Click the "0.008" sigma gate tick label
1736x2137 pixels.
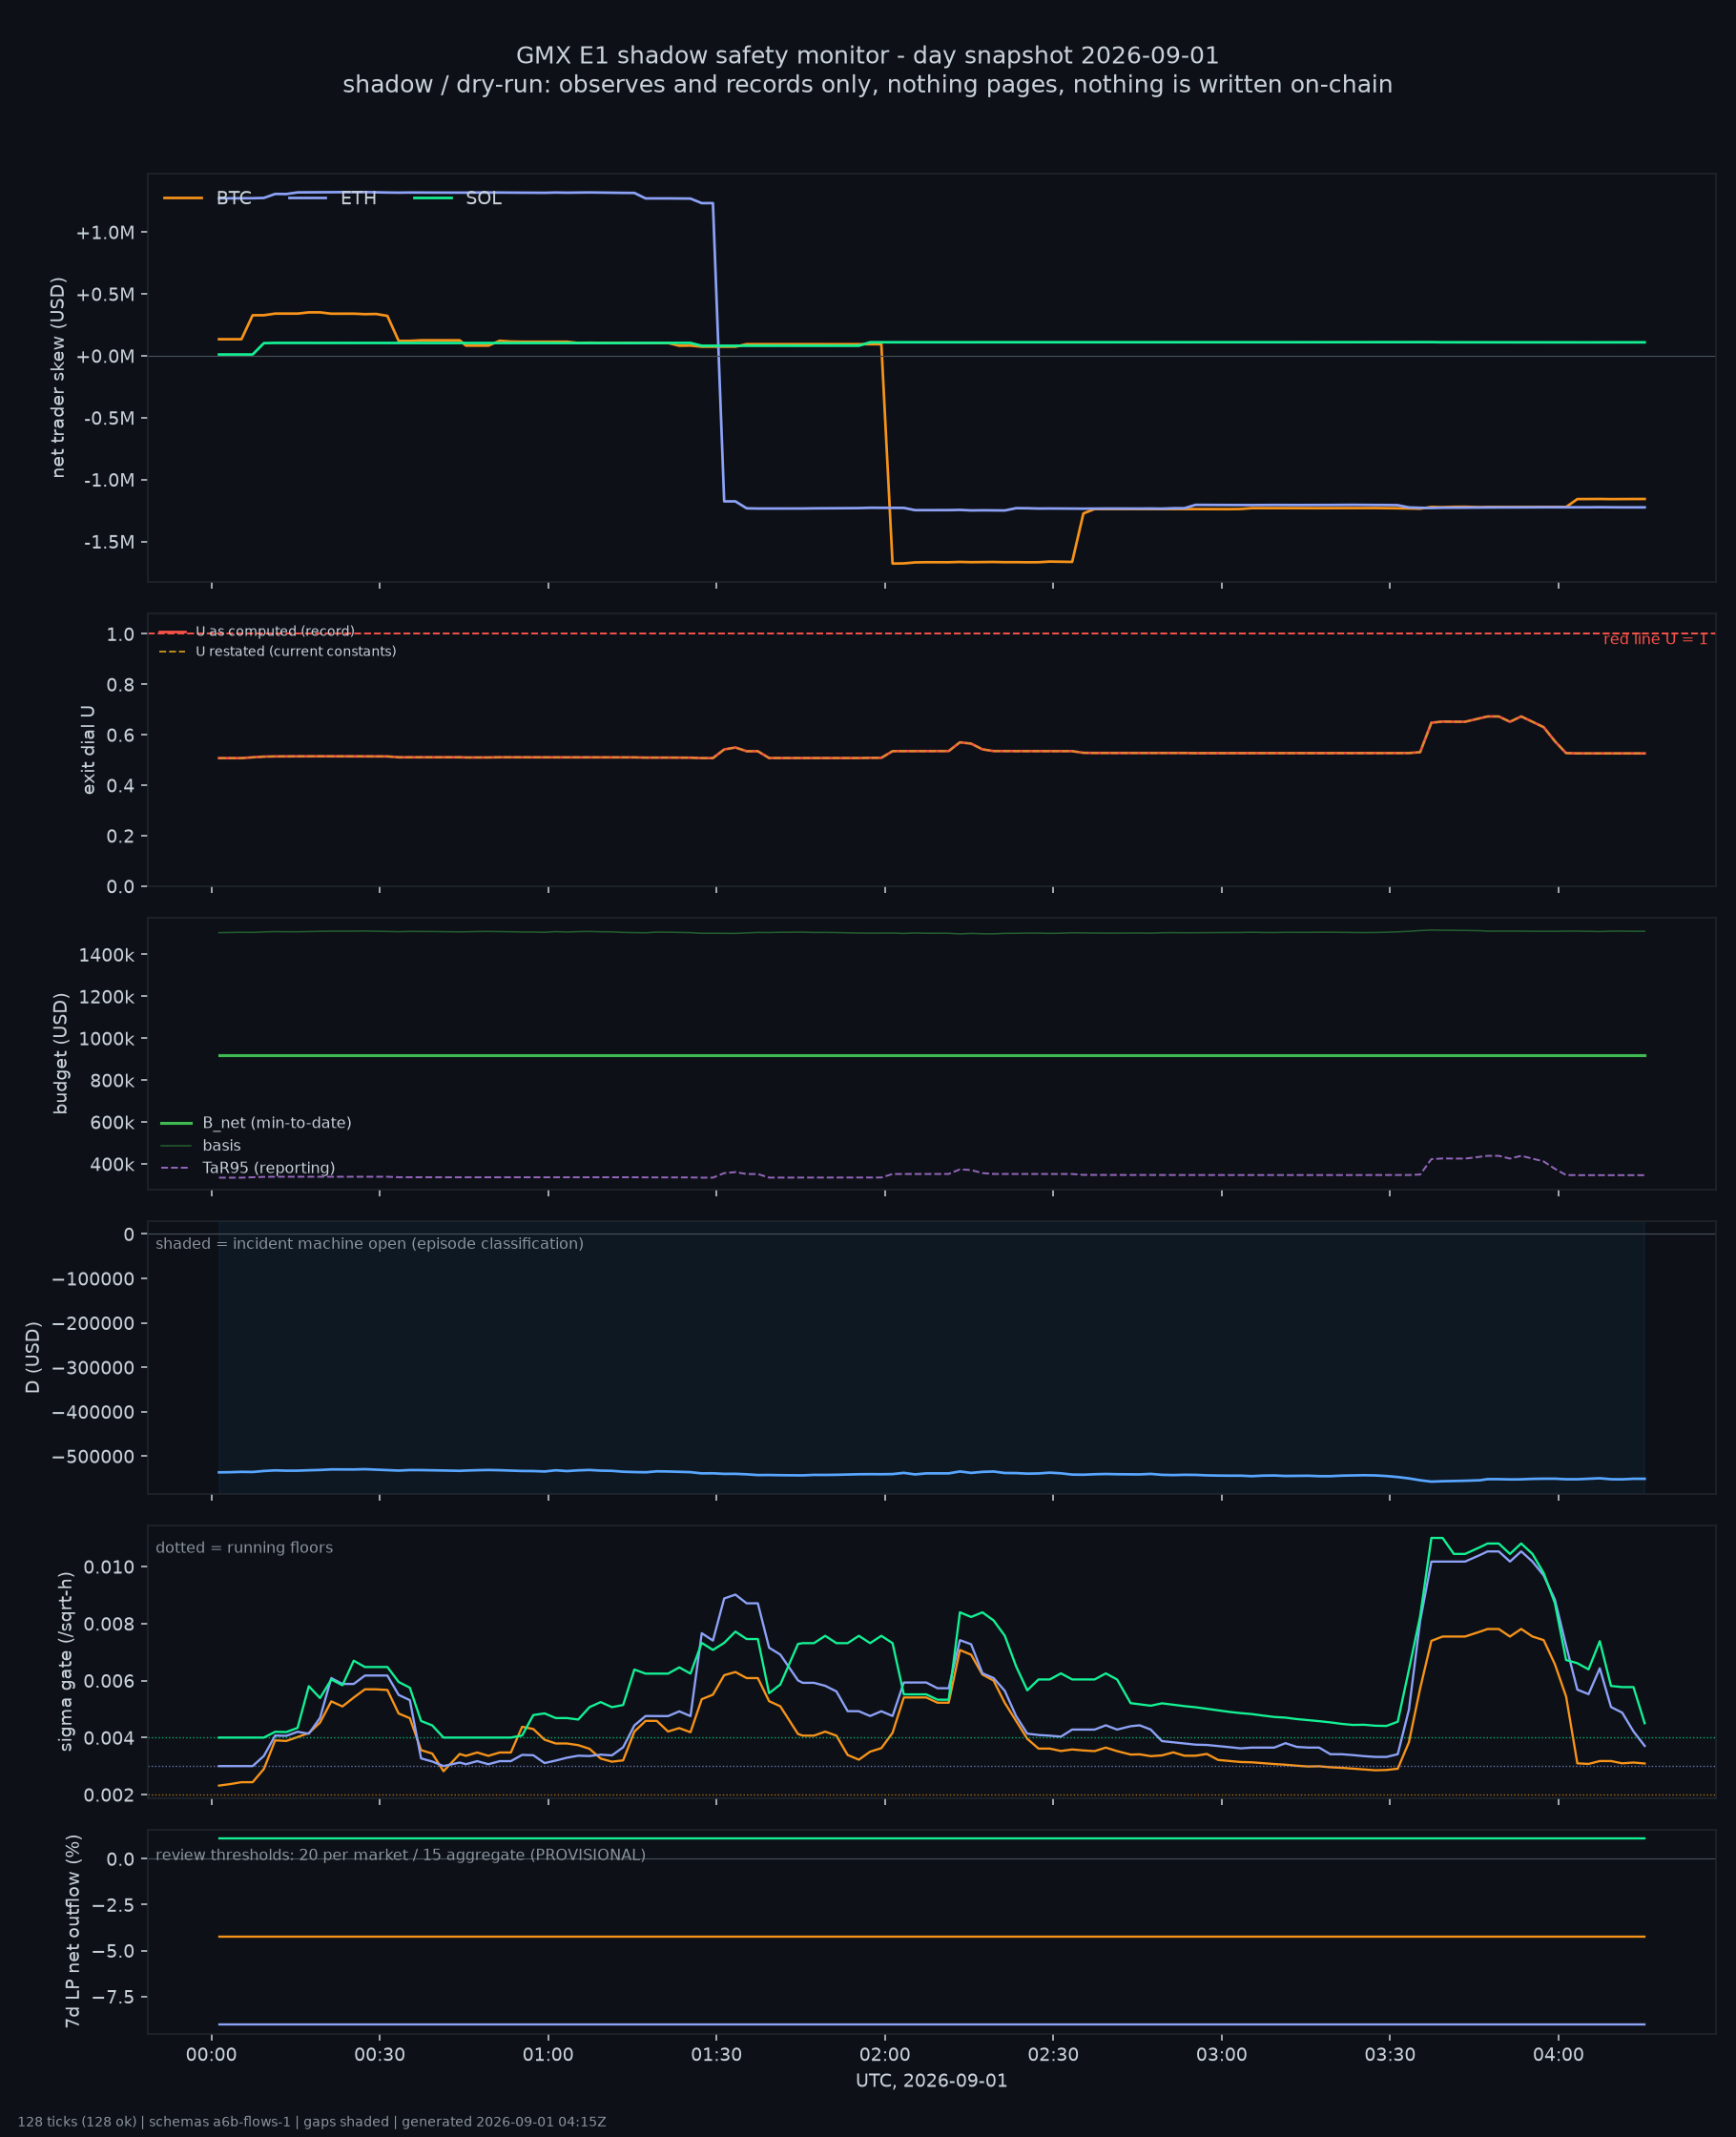point(110,1624)
